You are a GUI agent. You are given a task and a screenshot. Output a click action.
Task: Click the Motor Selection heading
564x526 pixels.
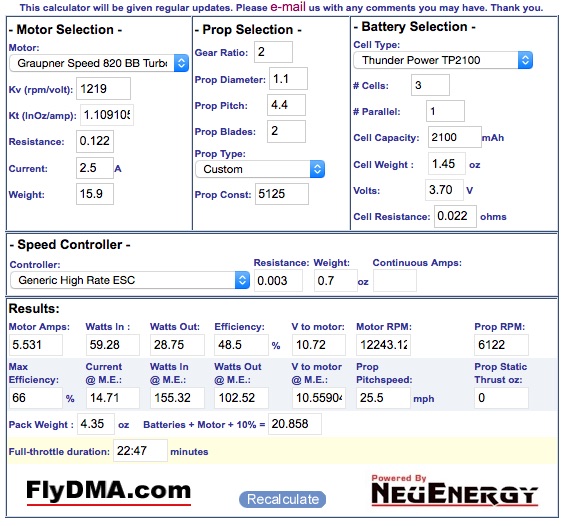click(x=65, y=30)
